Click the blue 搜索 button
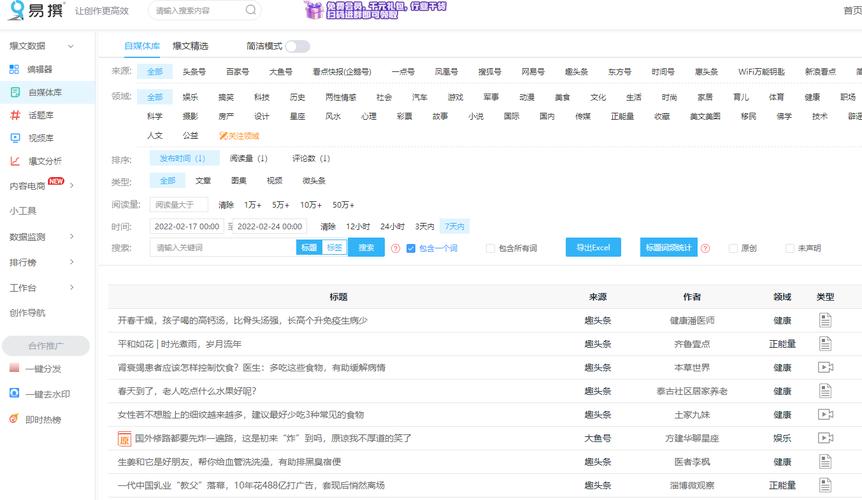This screenshot has height=500, width=862. 366,248
